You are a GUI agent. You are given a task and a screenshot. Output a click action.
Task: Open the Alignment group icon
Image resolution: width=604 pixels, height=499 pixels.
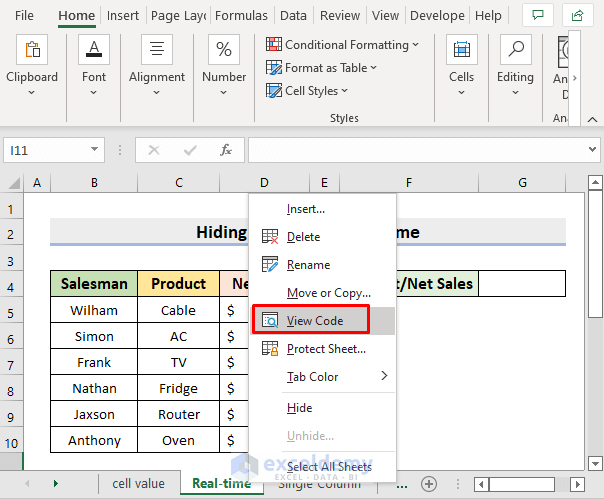pos(157,50)
